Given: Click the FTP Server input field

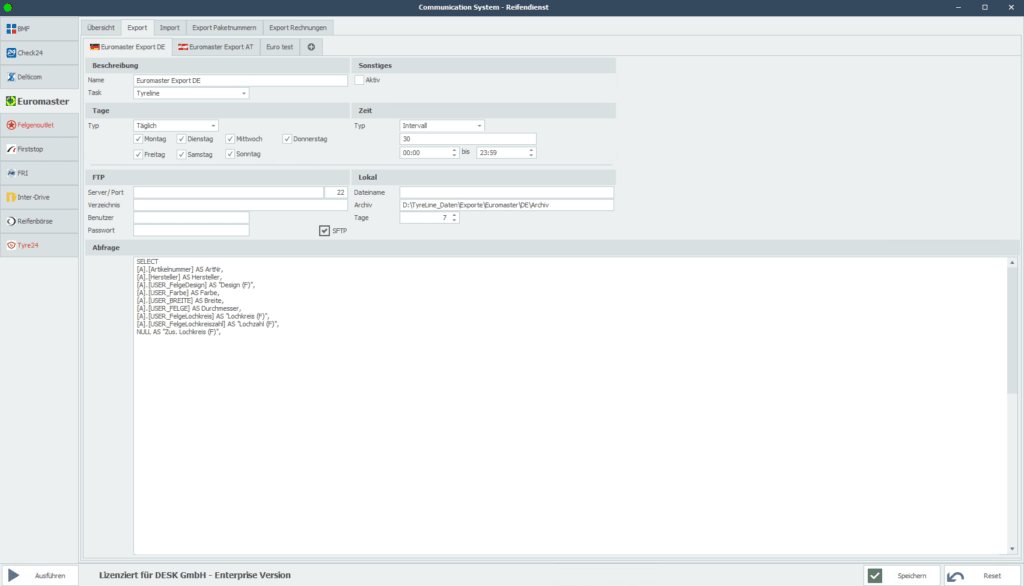Looking at the screenshot, I should 229,193.
